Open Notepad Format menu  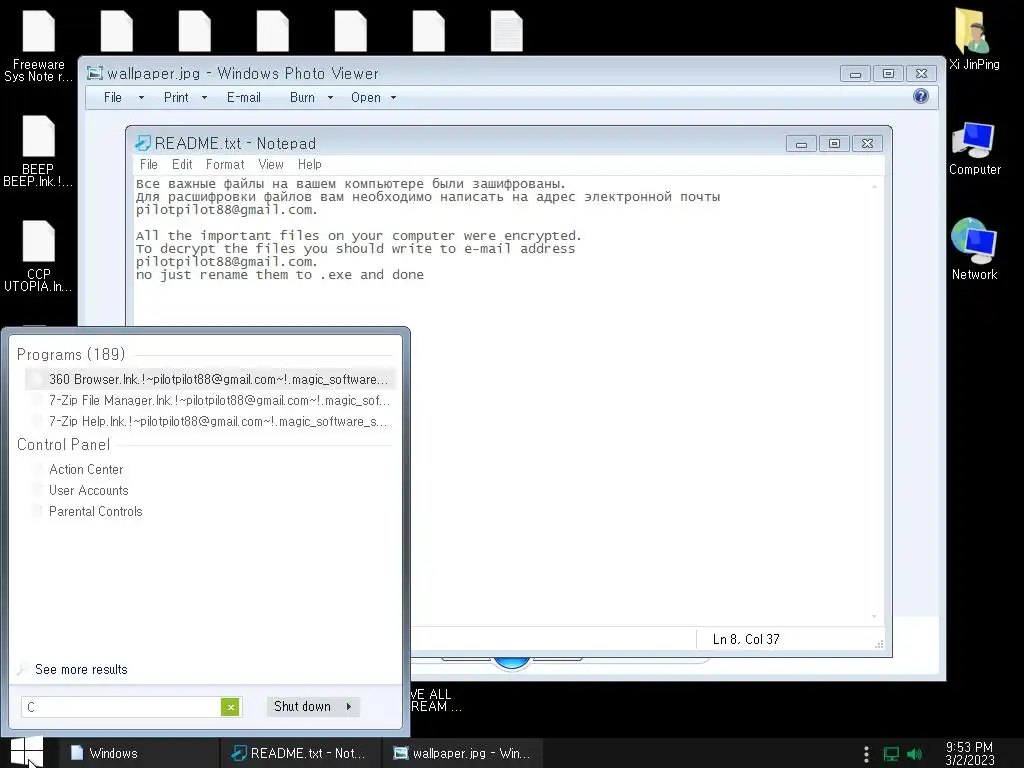click(x=225, y=165)
